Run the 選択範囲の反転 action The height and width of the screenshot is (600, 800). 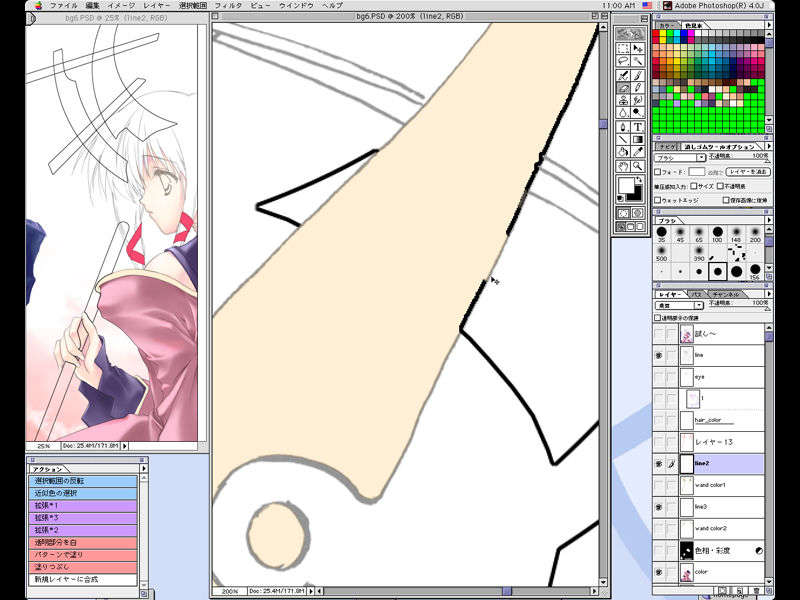tap(83, 481)
